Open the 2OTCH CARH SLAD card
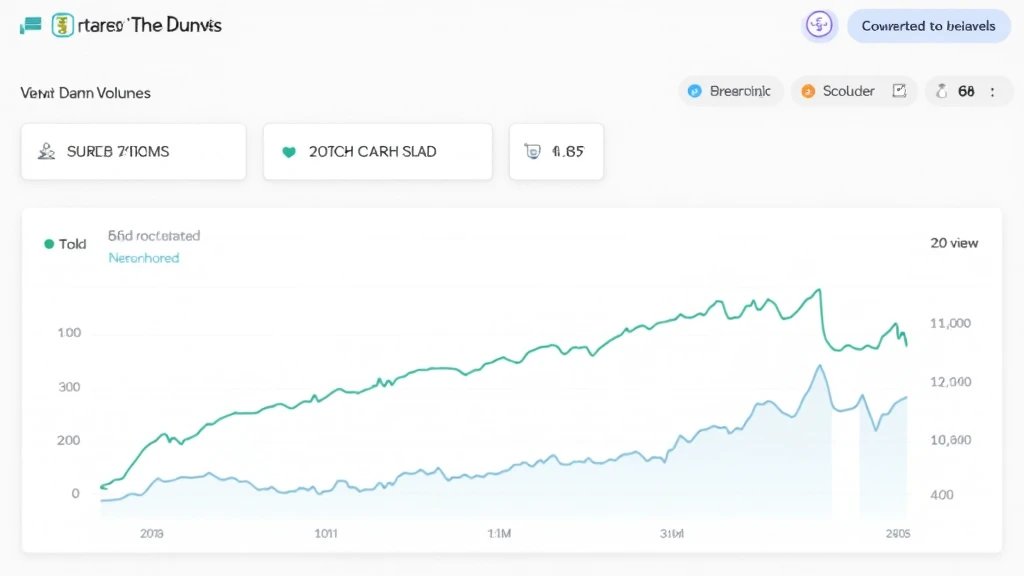The height and width of the screenshot is (576, 1024). pos(377,152)
